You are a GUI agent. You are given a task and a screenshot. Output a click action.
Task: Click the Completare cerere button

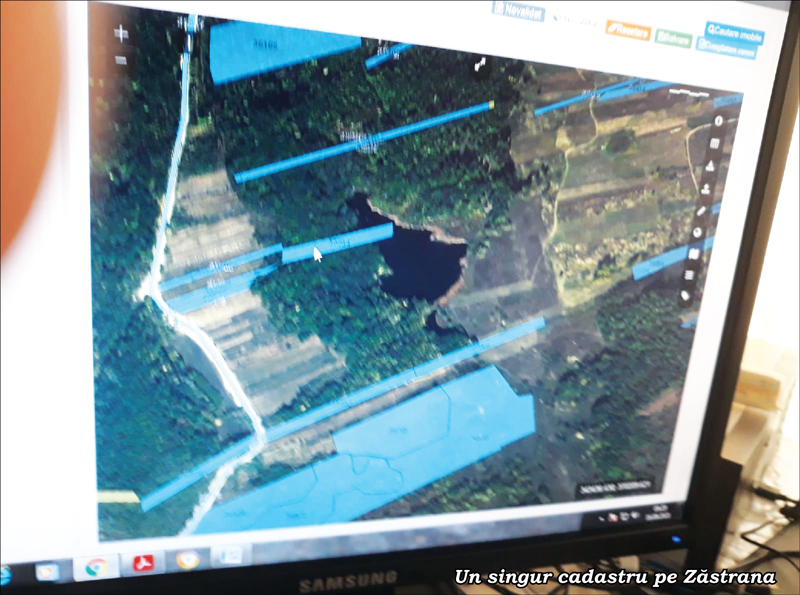click(x=732, y=50)
